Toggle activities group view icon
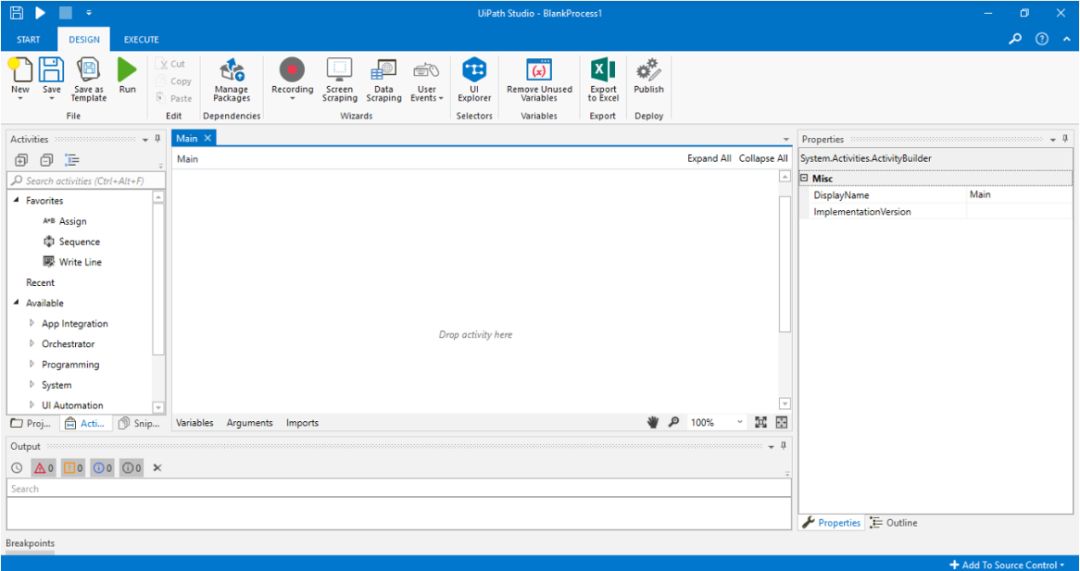 (72, 160)
